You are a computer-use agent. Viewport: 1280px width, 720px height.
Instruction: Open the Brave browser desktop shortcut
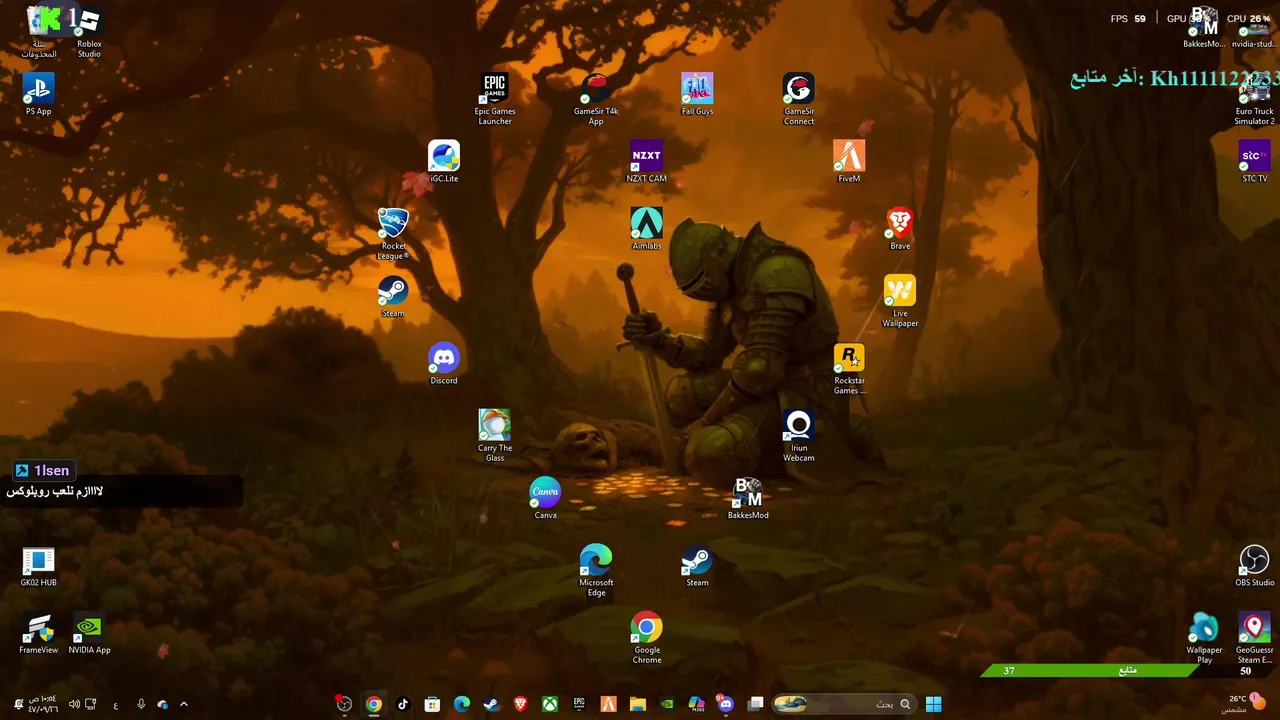(900, 228)
